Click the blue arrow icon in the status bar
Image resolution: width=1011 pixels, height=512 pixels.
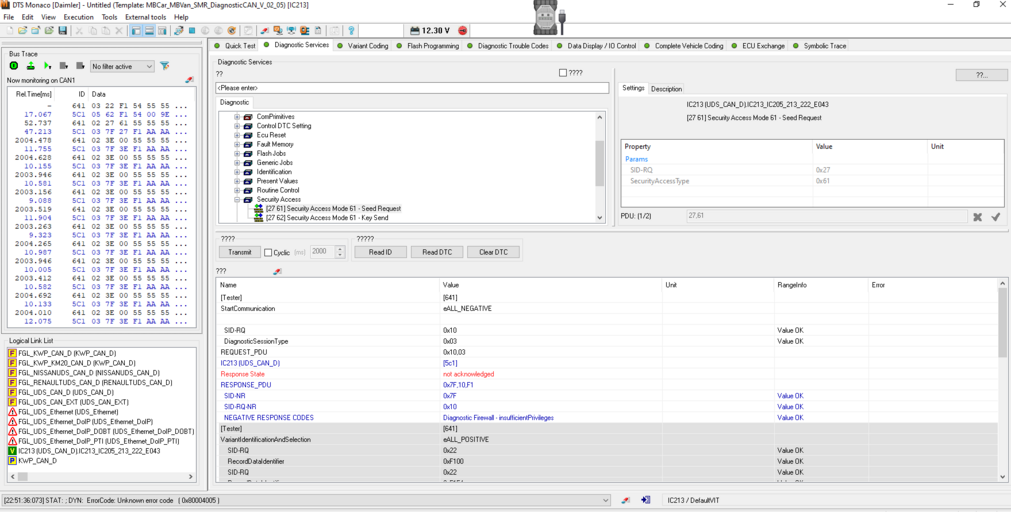tap(645, 500)
